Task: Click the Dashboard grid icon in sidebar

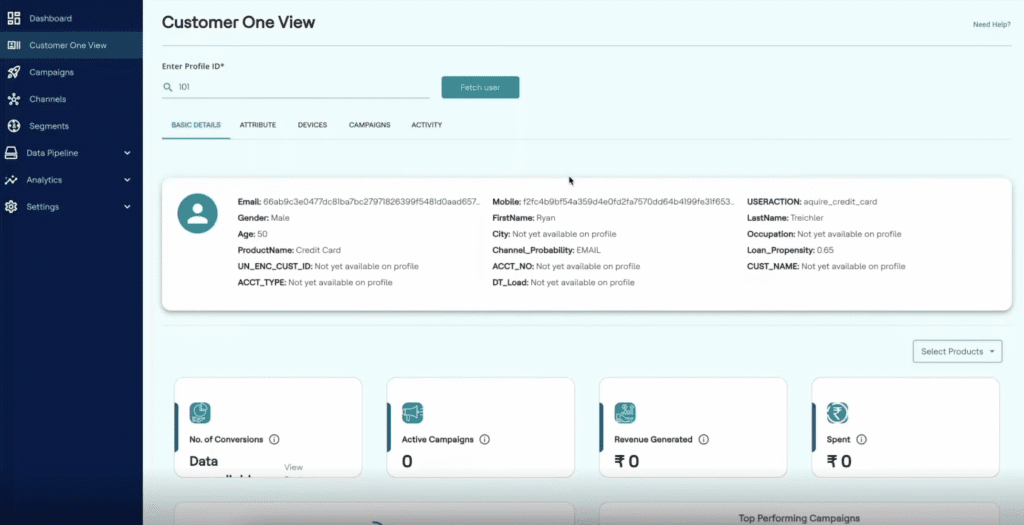Action: [13, 18]
